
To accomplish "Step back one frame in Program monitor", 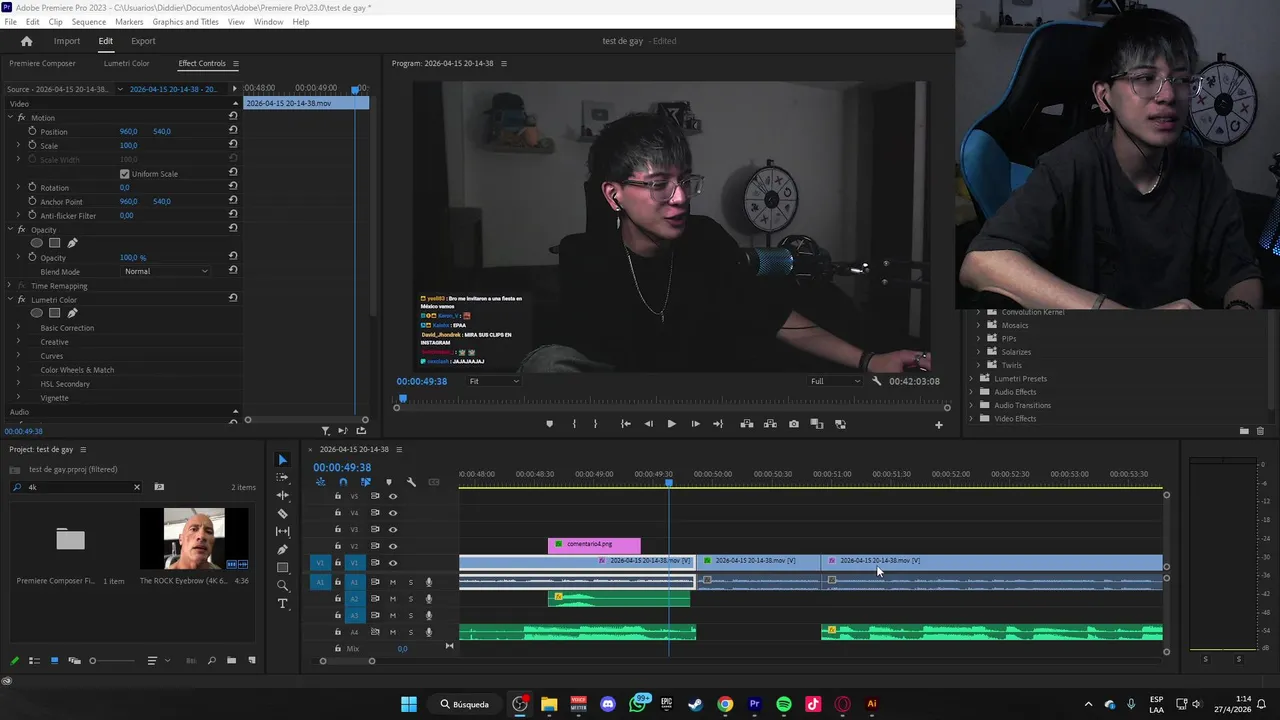I will 648,424.
